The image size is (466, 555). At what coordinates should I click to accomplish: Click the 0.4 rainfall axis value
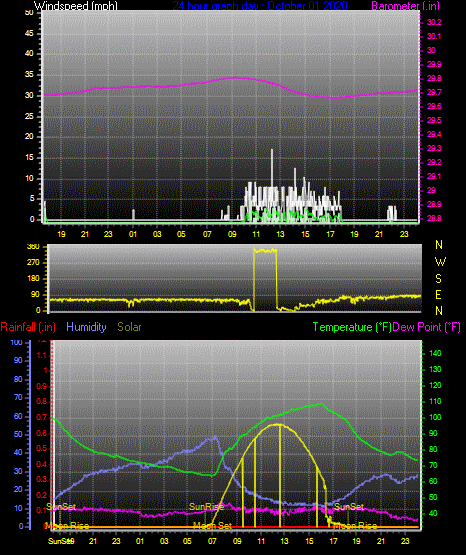tap(42, 464)
